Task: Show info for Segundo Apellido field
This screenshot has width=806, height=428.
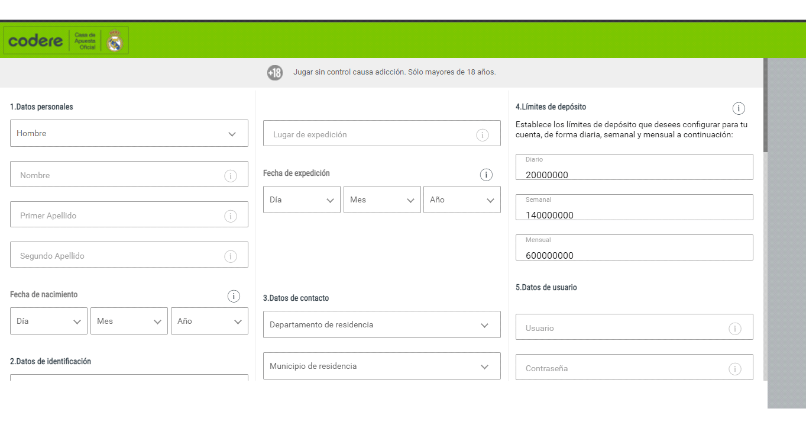Action: (231, 256)
